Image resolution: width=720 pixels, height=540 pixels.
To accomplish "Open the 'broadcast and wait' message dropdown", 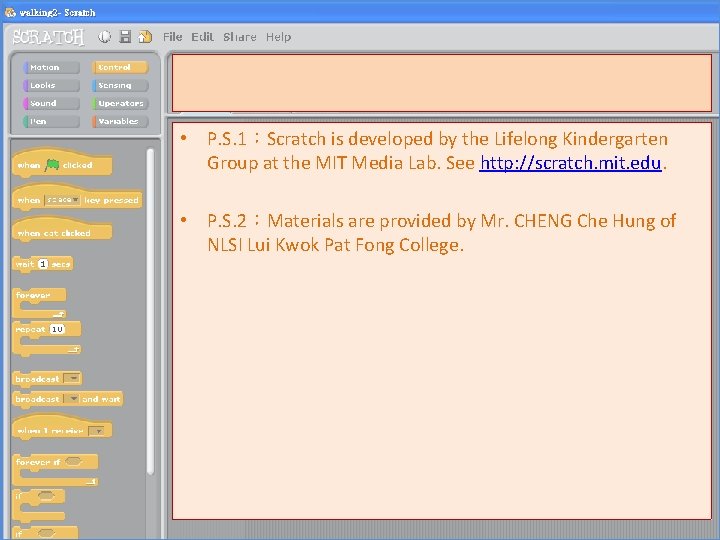I will tap(72, 399).
